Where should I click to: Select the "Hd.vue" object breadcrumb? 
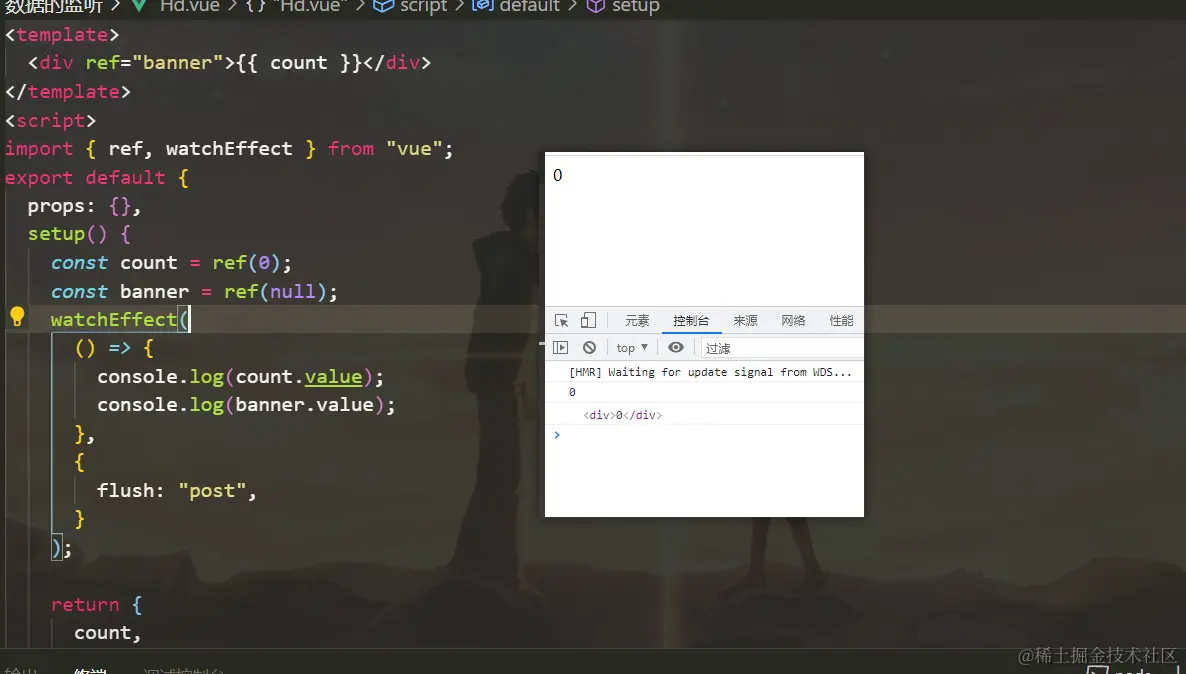[296, 6]
